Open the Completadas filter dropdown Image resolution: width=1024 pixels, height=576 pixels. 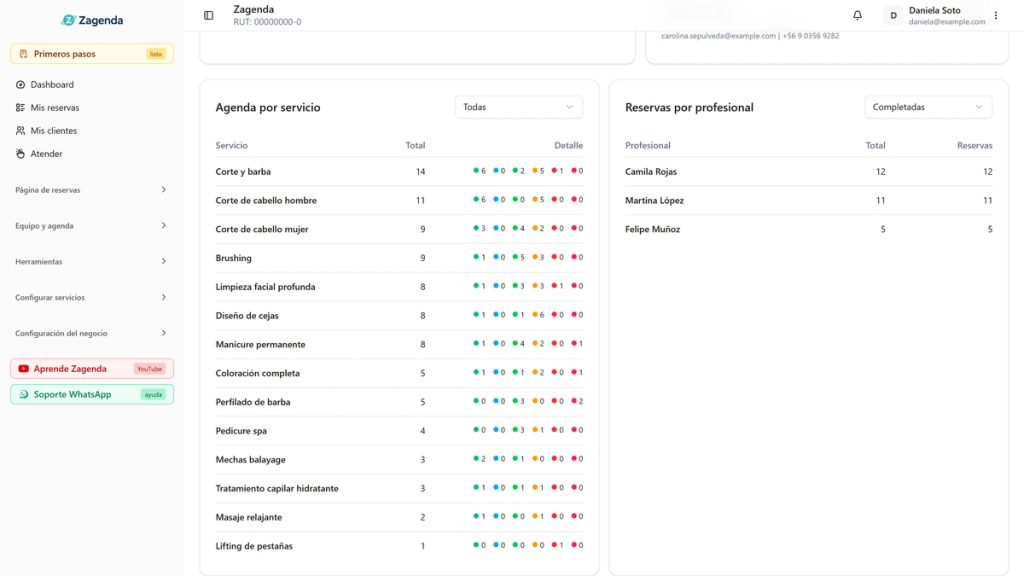[x=928, y=107]
